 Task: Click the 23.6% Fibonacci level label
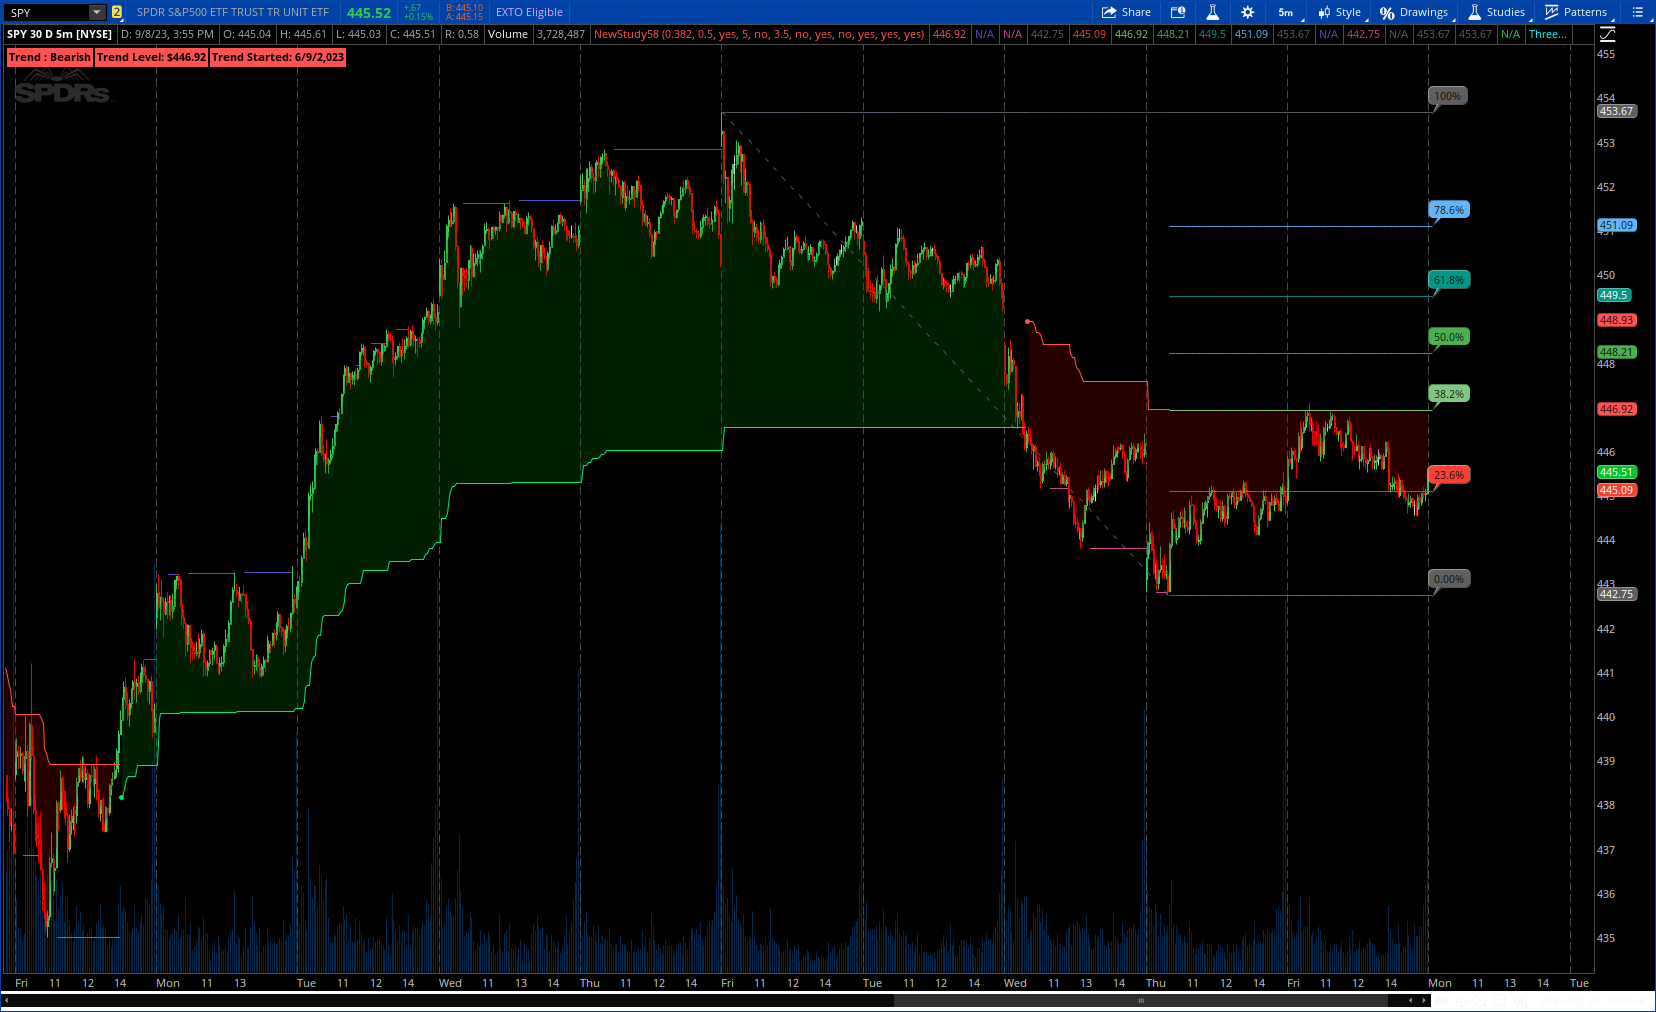tap(1448, 475)
